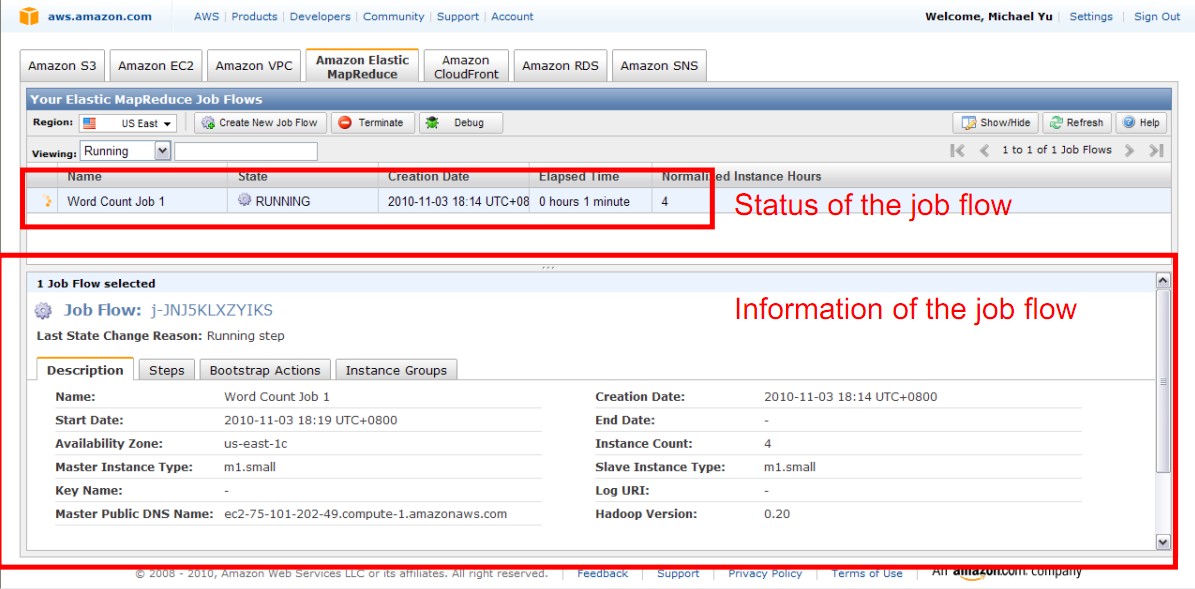Image resolution: width=1195 pixels, height=589 pixels.
Task: Click the orange row indicator icon
Action: point(48,202)
